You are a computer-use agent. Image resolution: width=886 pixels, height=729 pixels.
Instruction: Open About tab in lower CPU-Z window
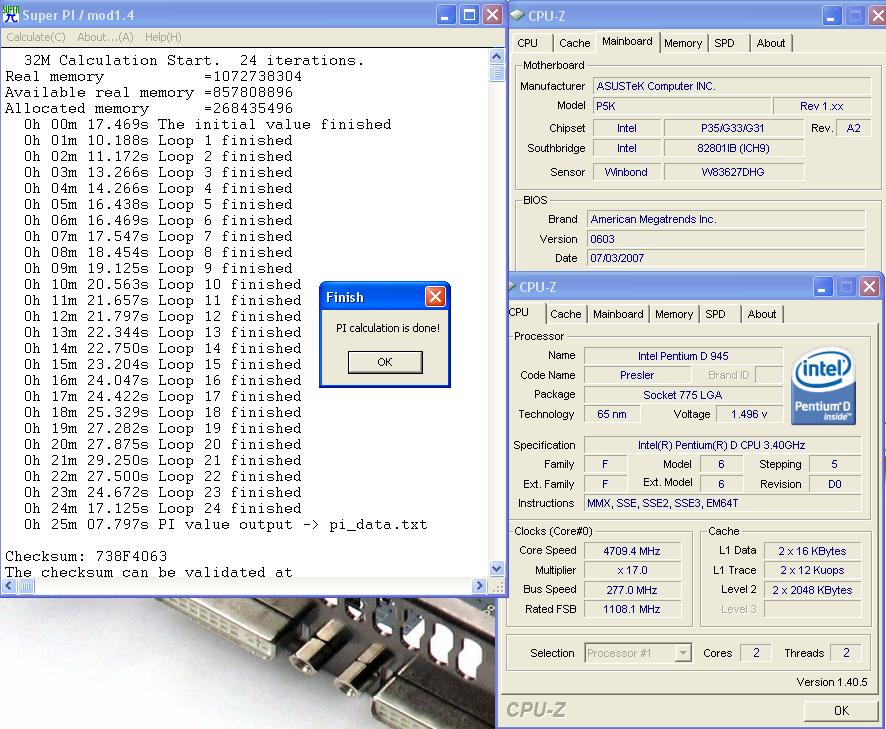762,314
